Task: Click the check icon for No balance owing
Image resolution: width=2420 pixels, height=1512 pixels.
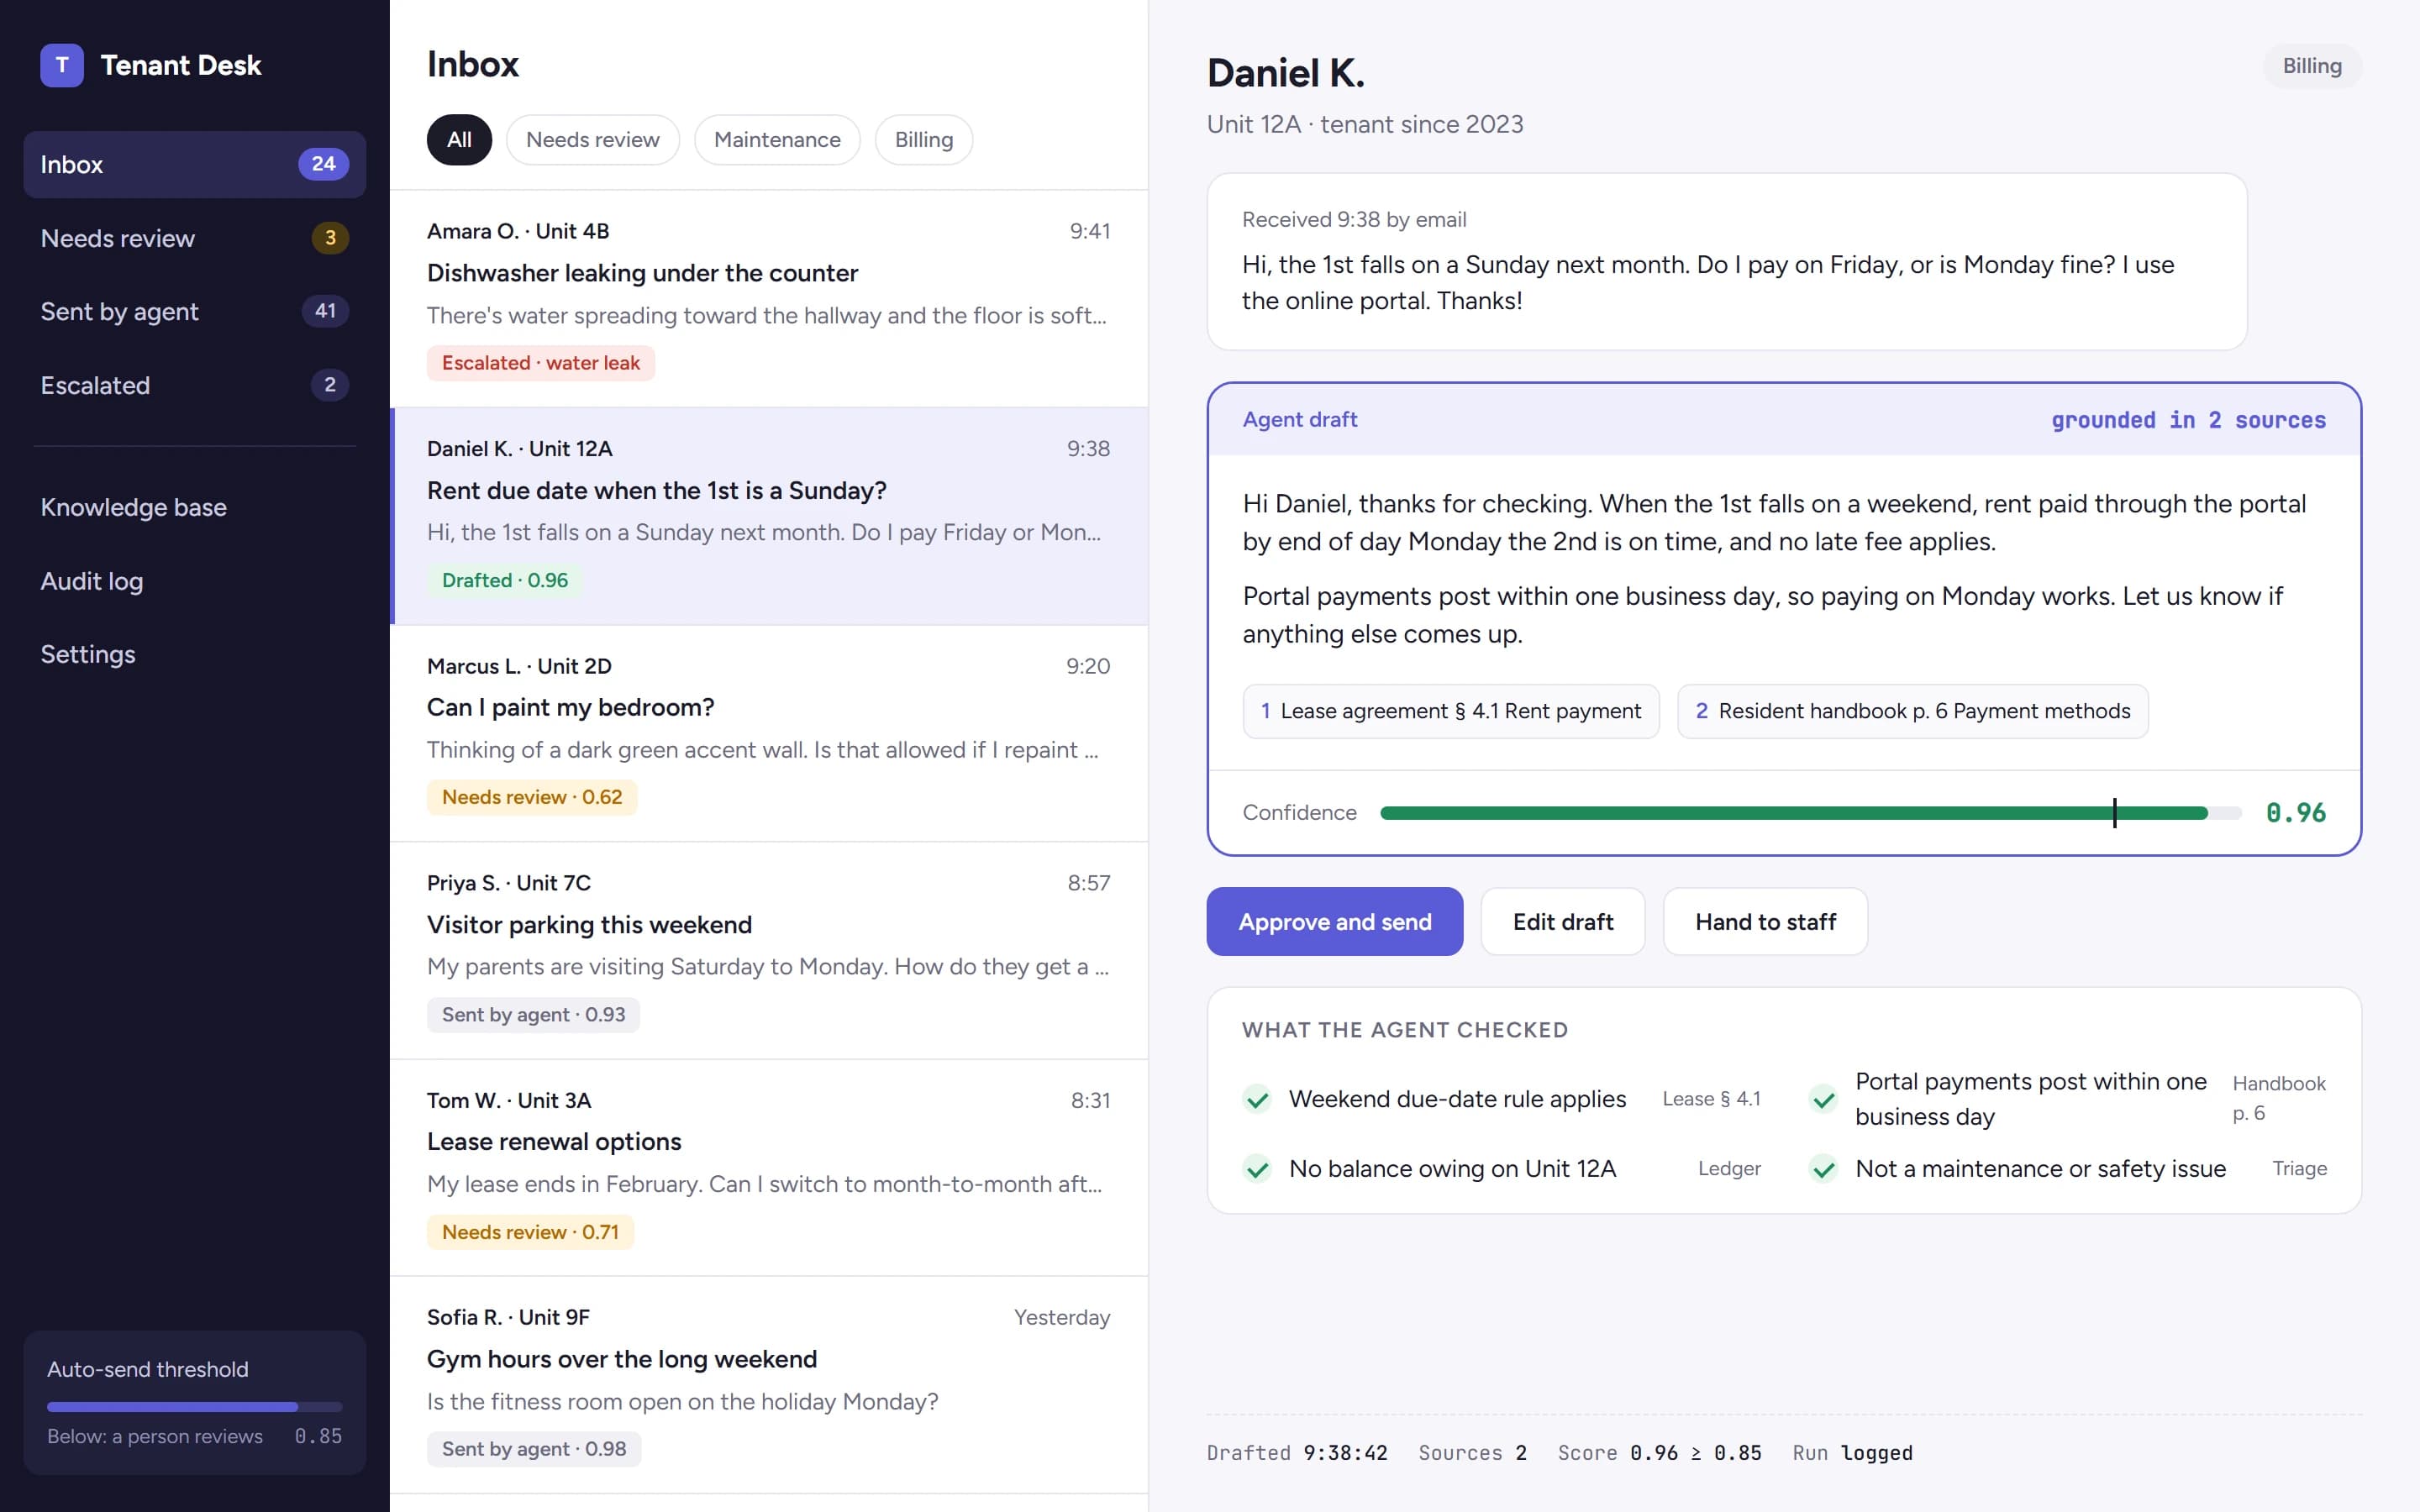Action: tap(1257, 1168)
